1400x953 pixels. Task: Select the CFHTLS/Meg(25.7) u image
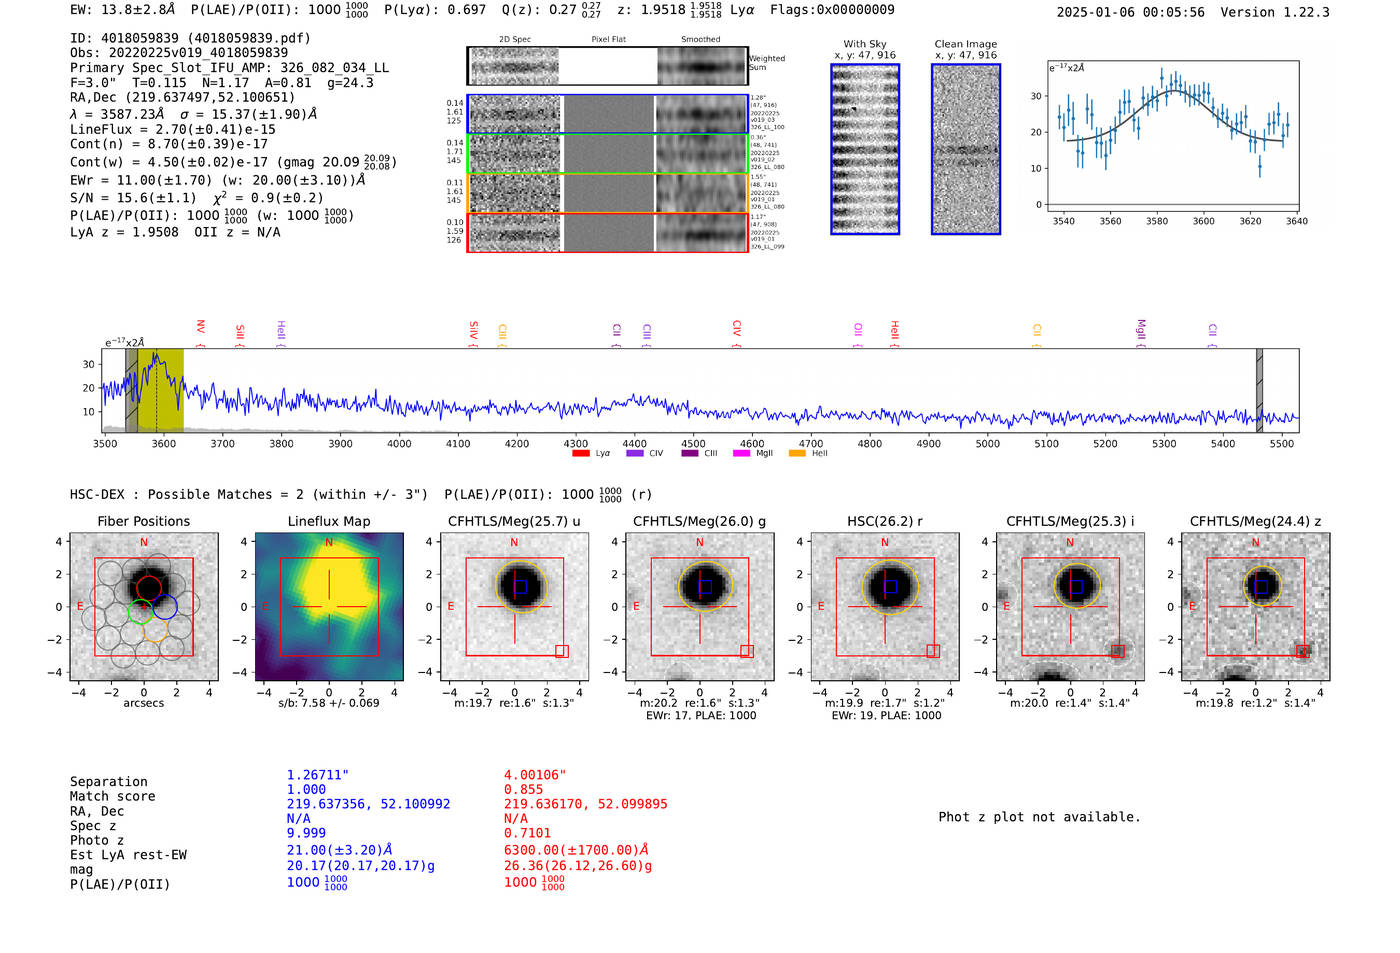tap(514, 607)
